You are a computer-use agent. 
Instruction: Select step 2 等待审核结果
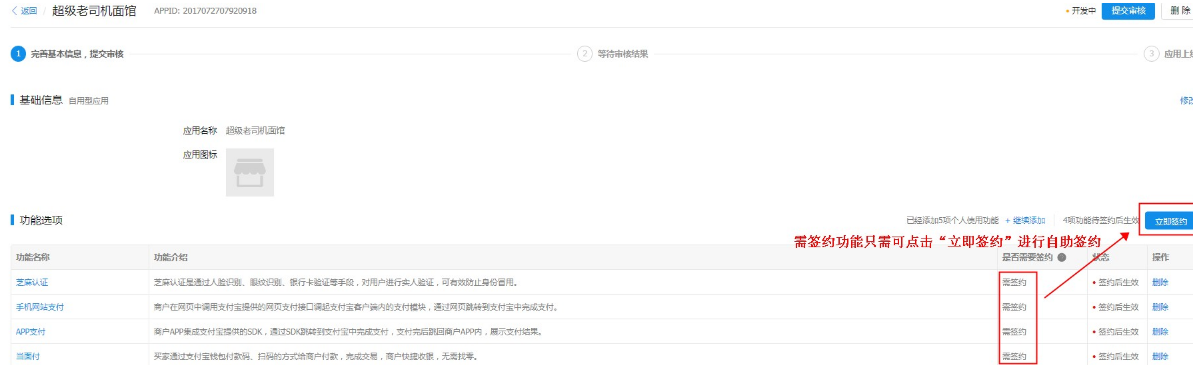[x=612, y=54]
